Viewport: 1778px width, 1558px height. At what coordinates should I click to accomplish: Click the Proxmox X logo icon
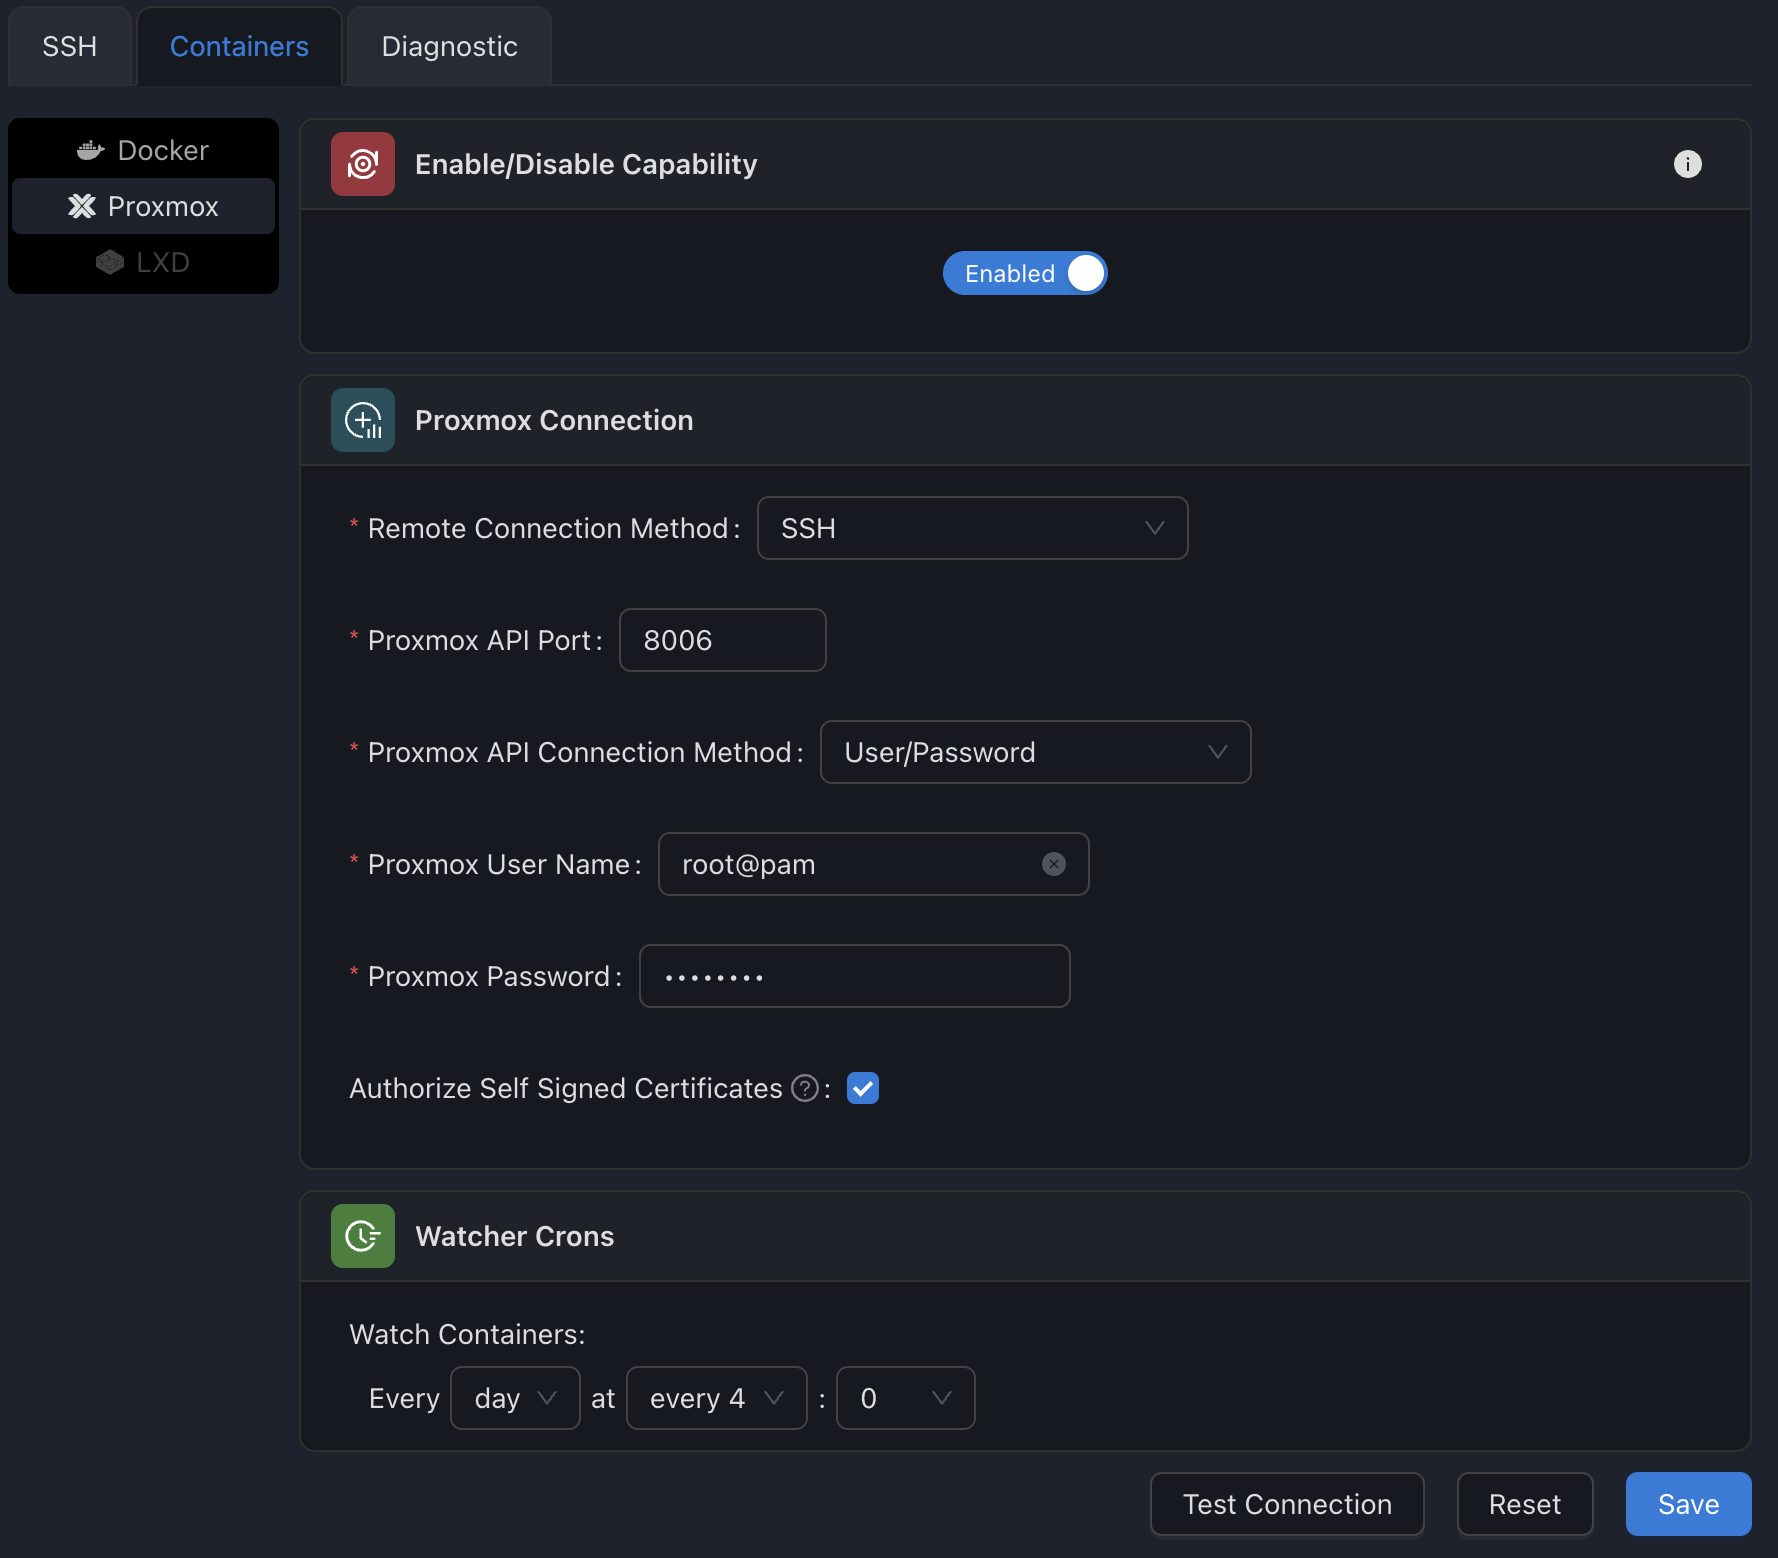tap(82, 206)
